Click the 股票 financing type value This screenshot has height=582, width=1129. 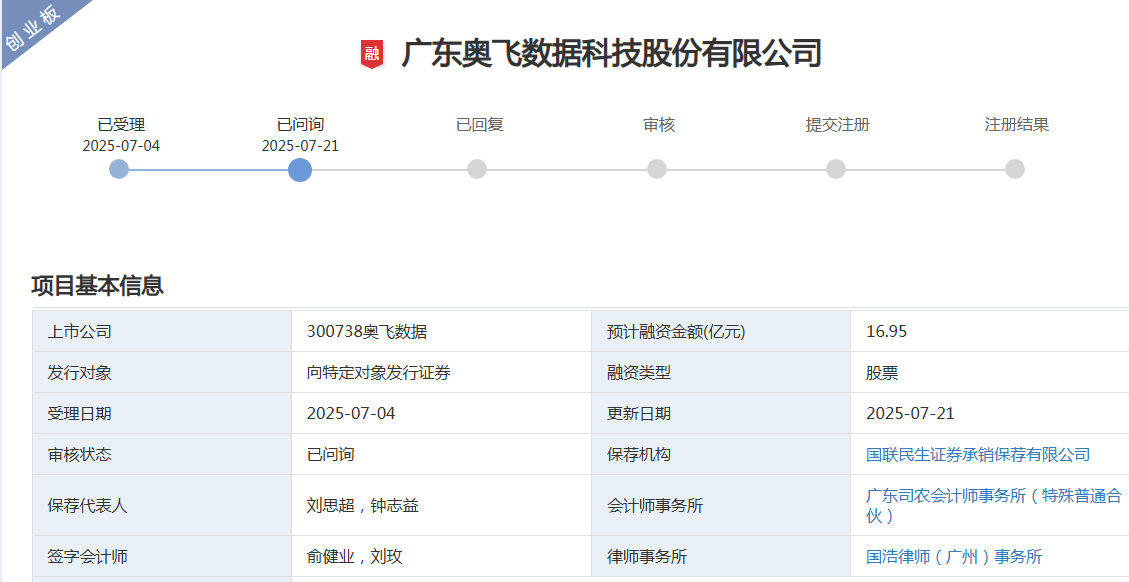coord(882,373)
